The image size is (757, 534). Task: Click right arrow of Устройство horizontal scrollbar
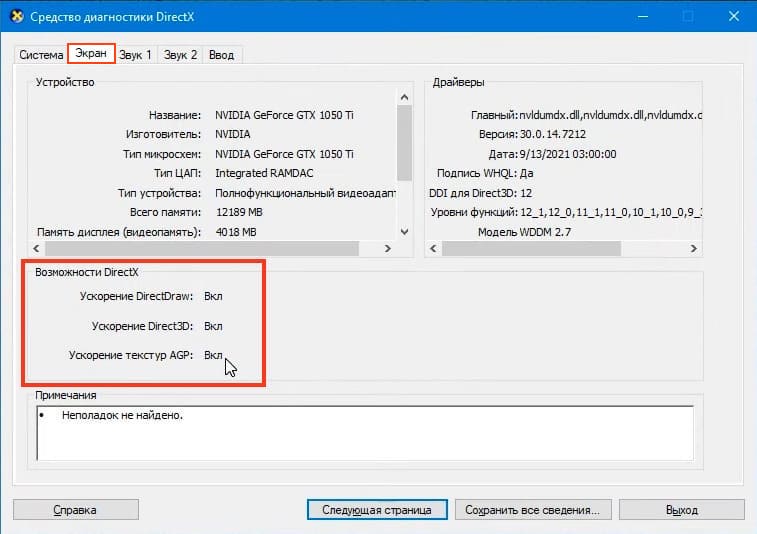tap(388, 249)
